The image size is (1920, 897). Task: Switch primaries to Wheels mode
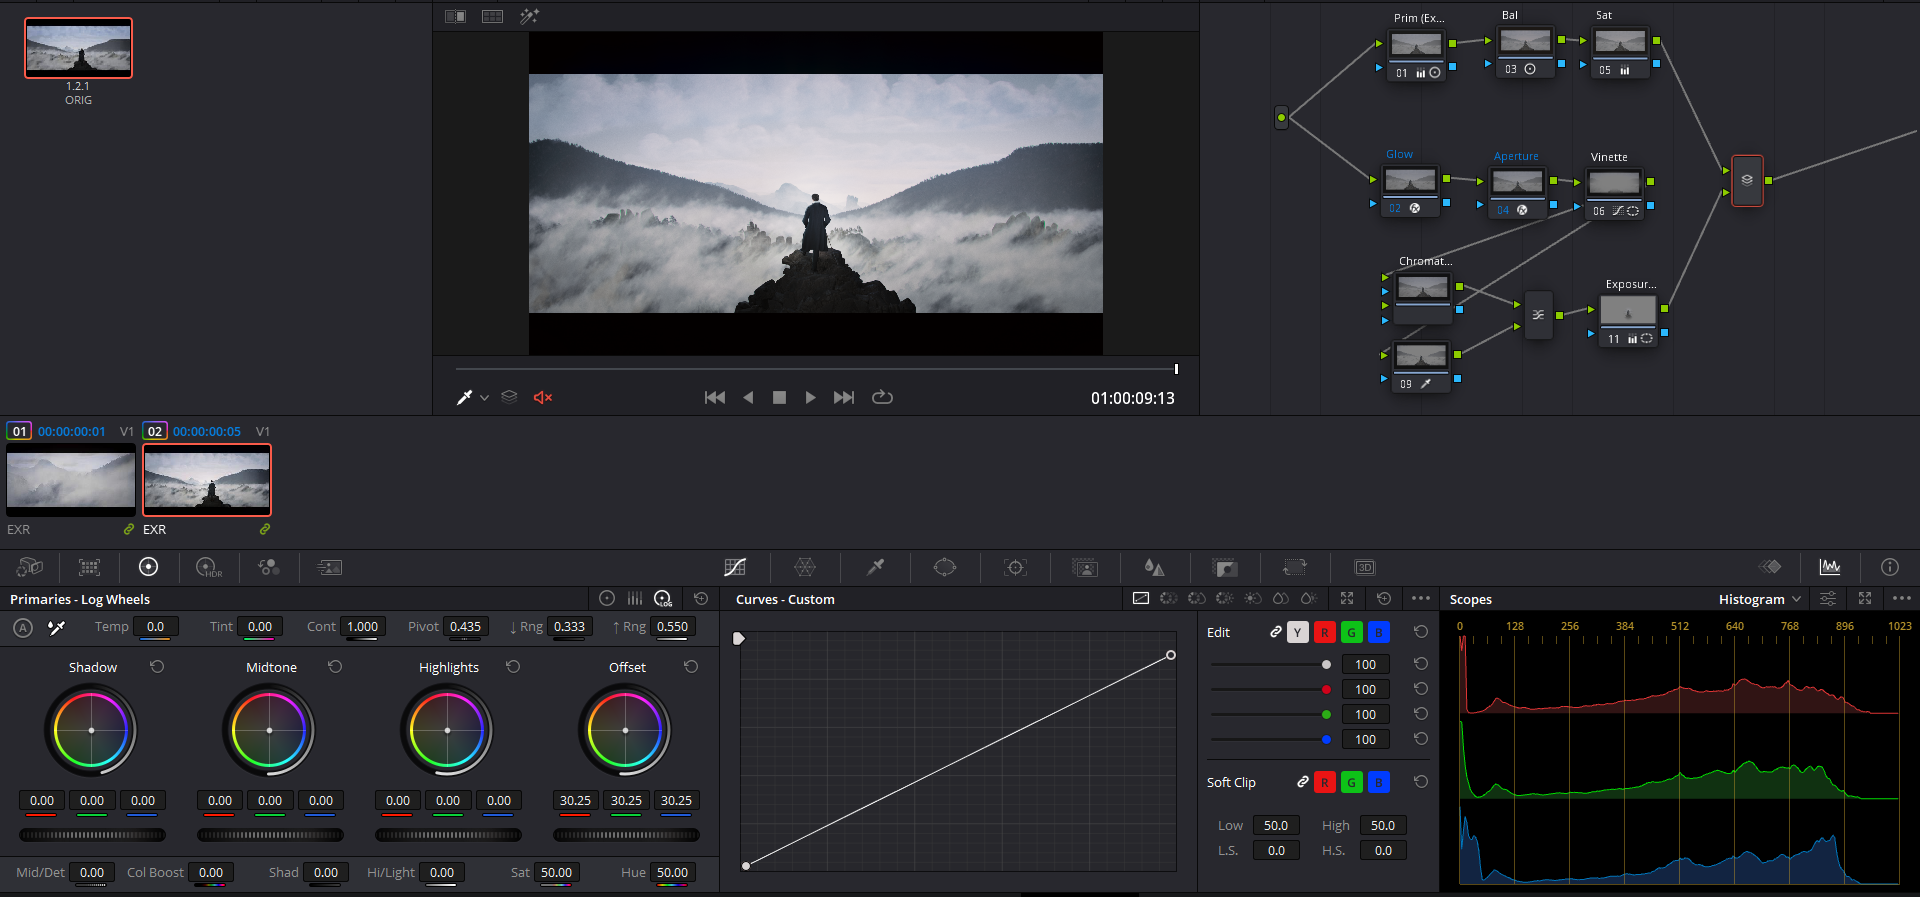[x=607, y=598]
